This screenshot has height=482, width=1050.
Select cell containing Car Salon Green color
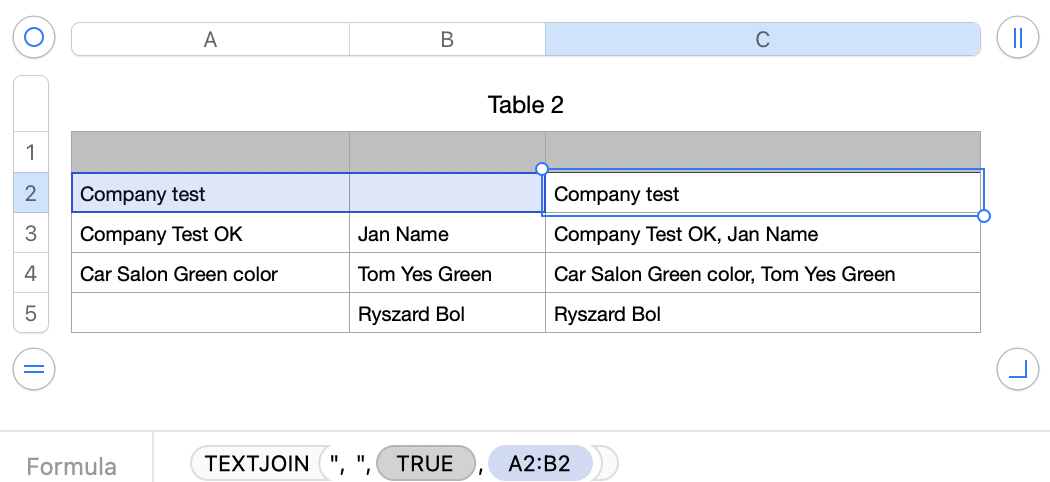tap(210, 274)
